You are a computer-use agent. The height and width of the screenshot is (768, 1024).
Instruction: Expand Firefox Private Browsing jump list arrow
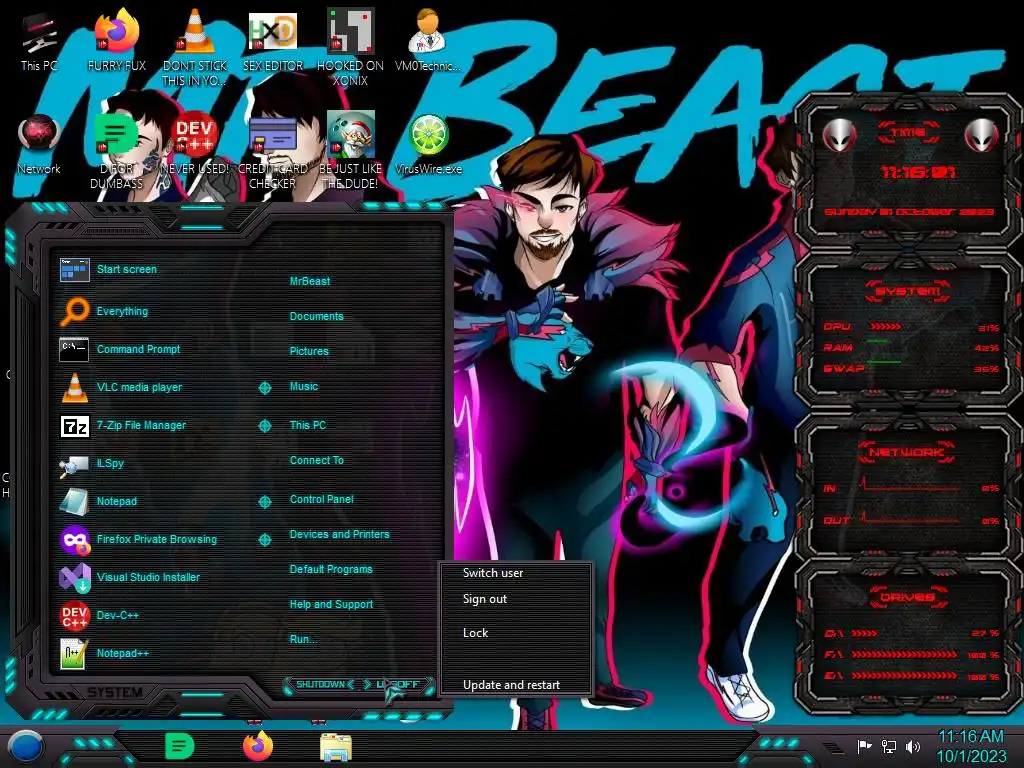pos(264,540)
